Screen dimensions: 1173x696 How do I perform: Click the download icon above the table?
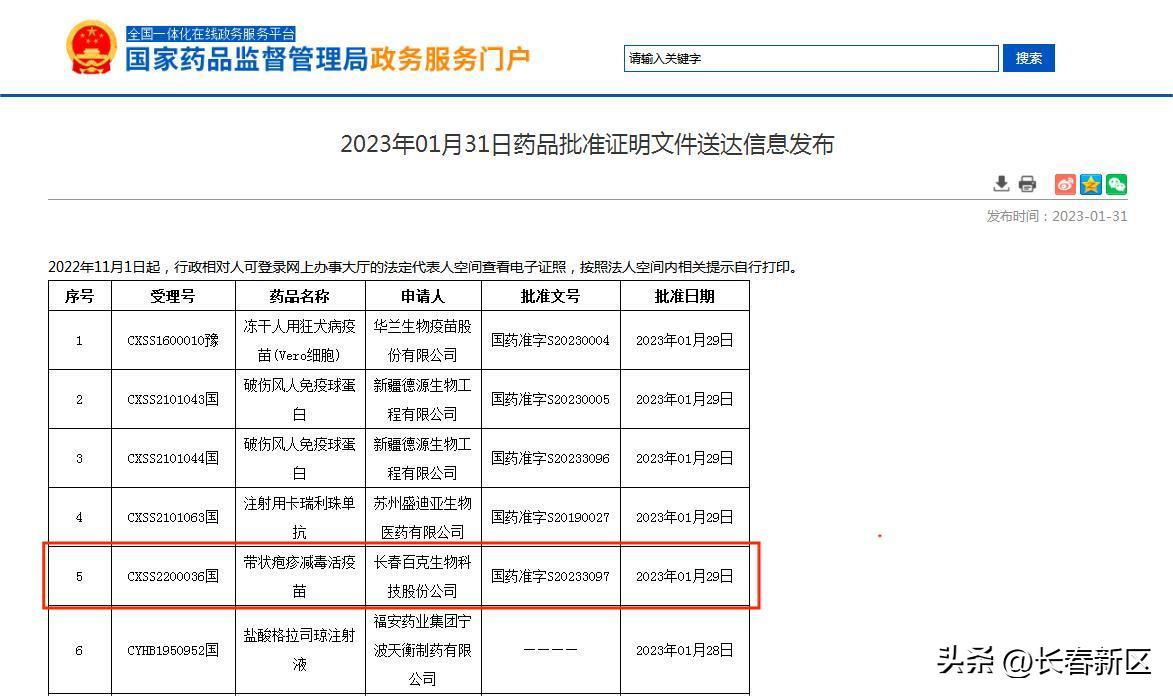click(x=1000, y=184)
